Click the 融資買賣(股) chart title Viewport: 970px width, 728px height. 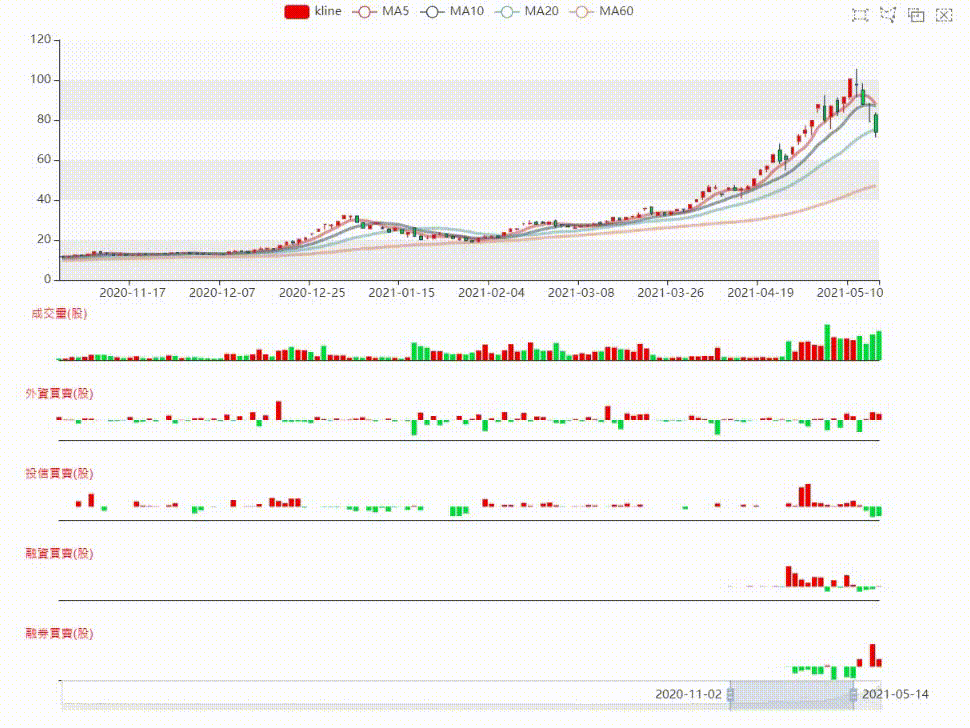(59, 553)
